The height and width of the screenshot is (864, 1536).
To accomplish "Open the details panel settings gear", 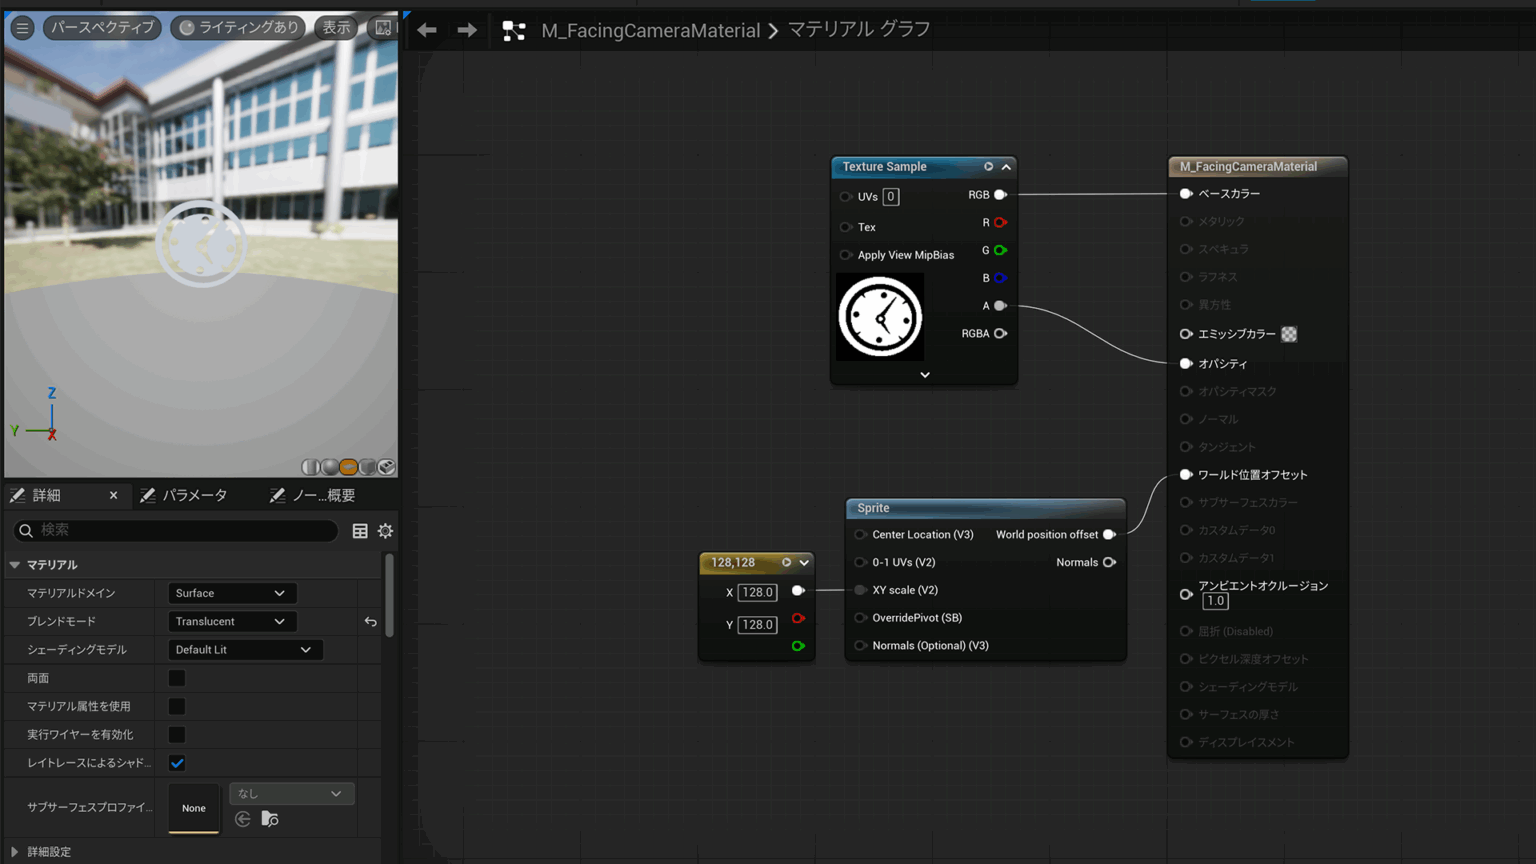I will 385,531.
